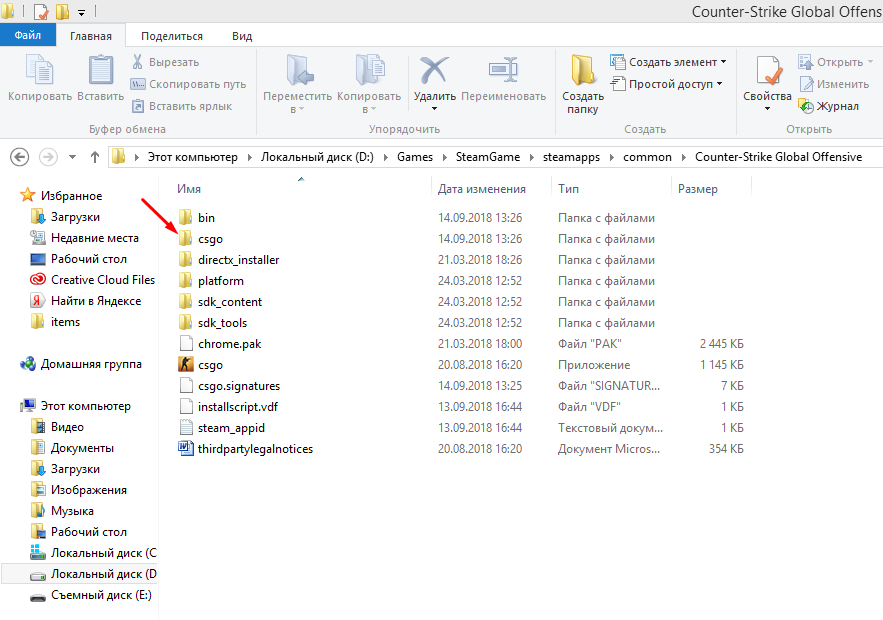Sort by Имя column header
883x620 pixels.
point(189,189)
